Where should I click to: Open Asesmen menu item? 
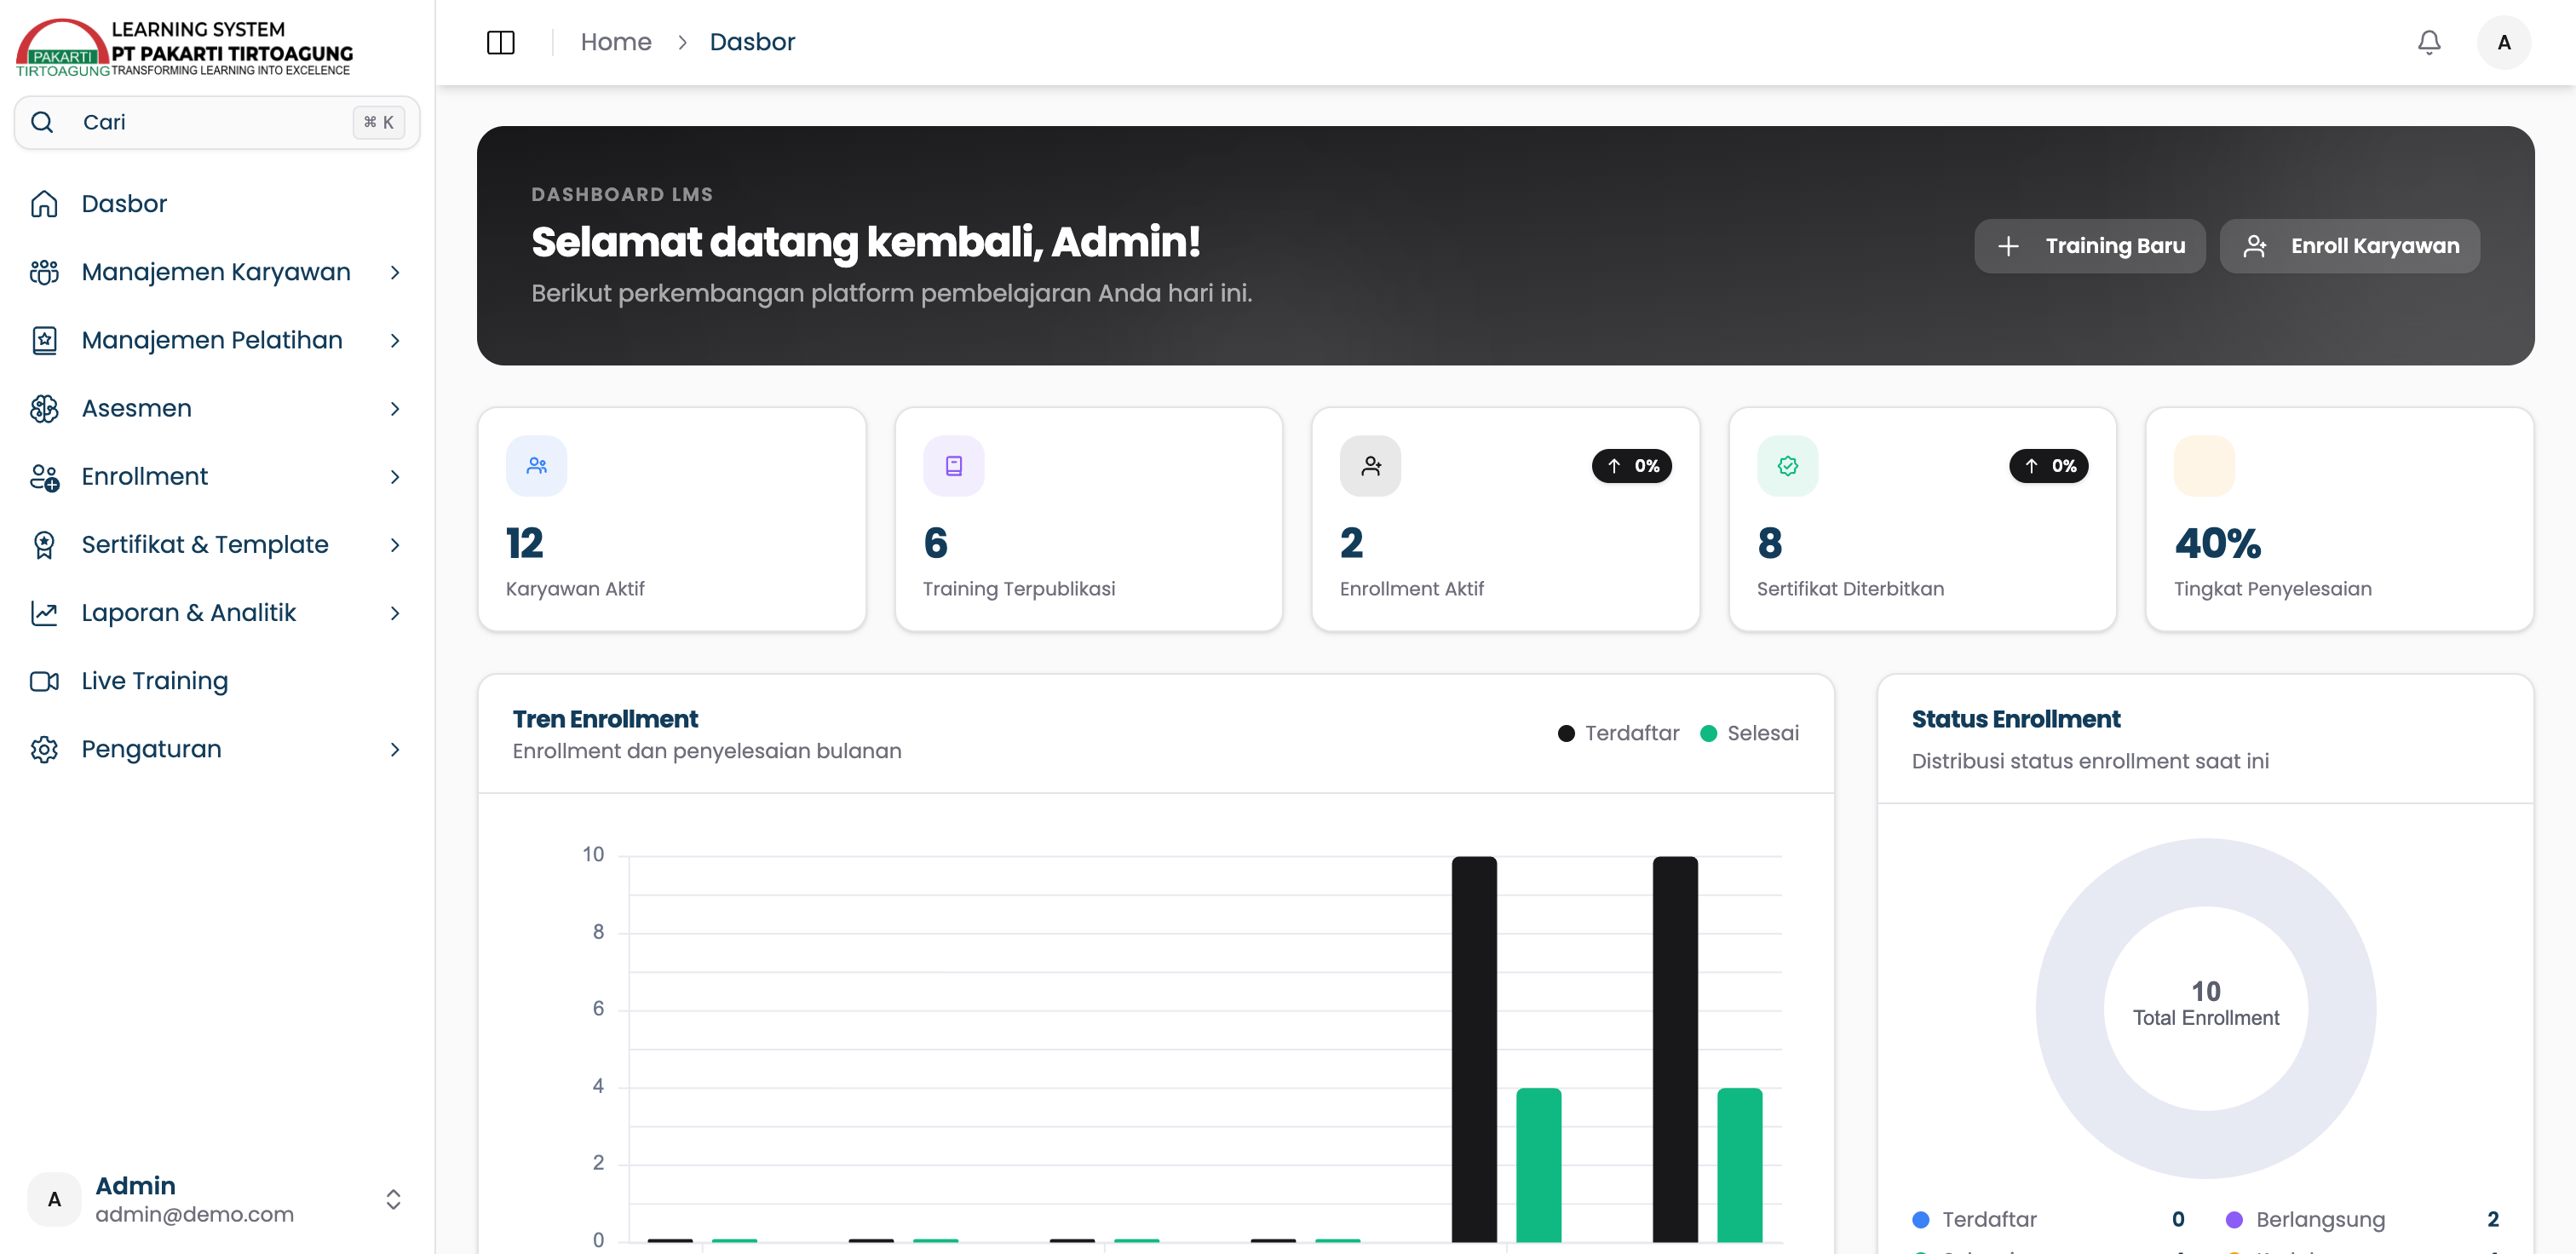point(217,408)
